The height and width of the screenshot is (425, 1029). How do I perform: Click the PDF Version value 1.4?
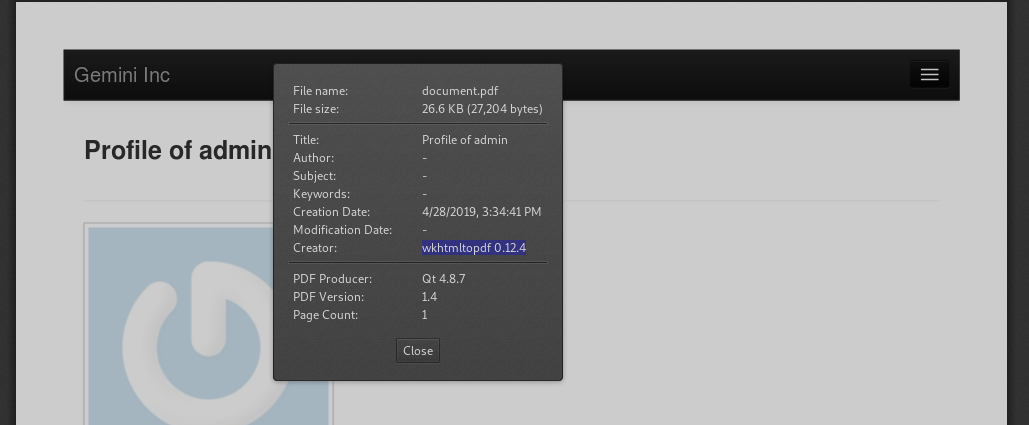pos(429,297)
